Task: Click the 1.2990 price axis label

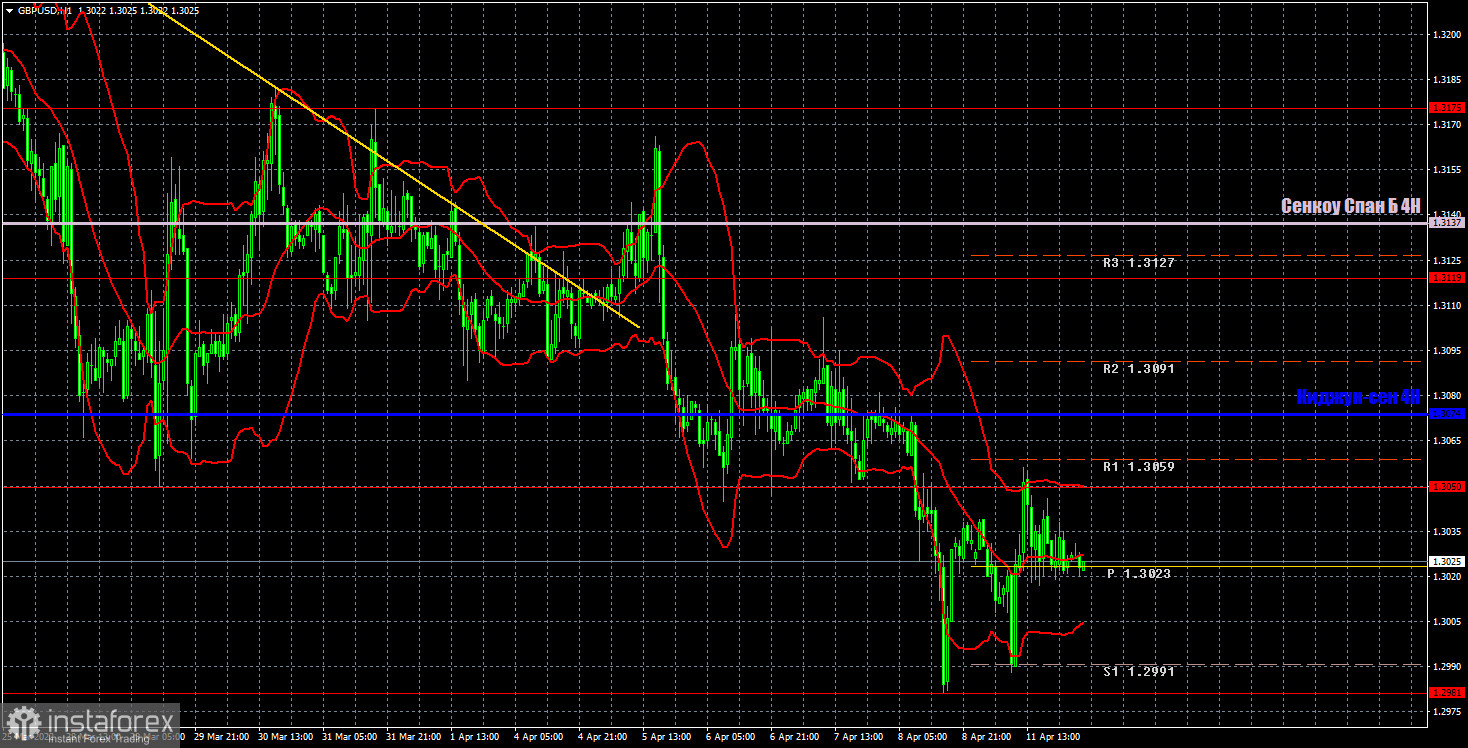Action: (1447, 667)
